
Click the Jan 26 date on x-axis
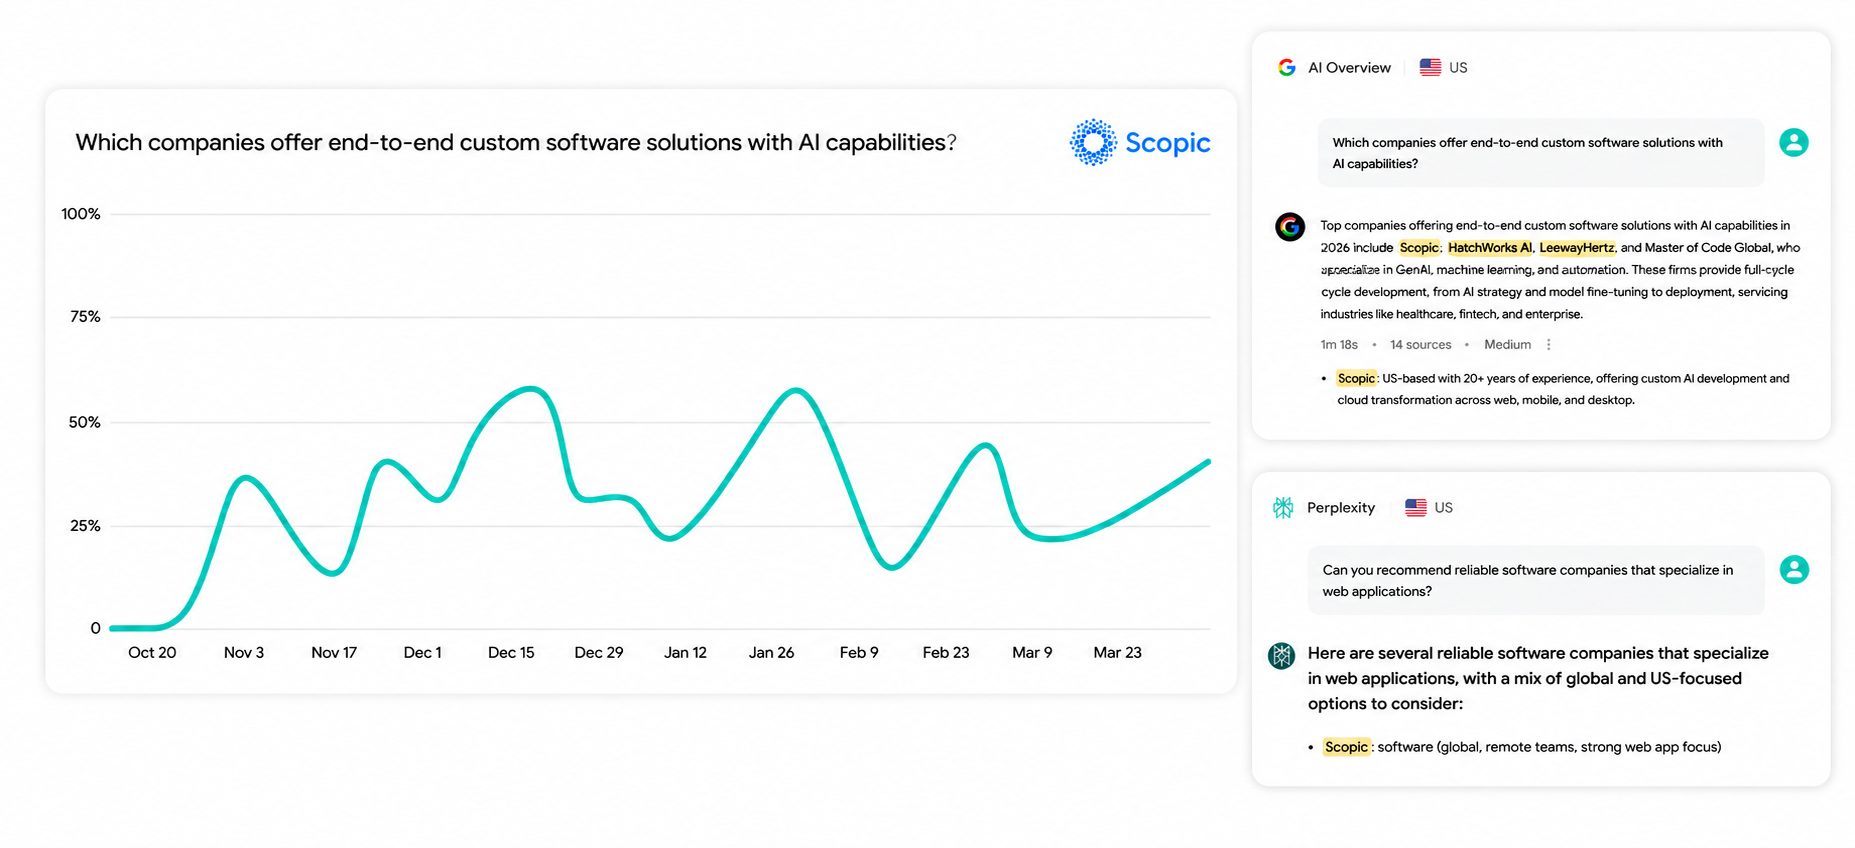(x=771, y=652)
